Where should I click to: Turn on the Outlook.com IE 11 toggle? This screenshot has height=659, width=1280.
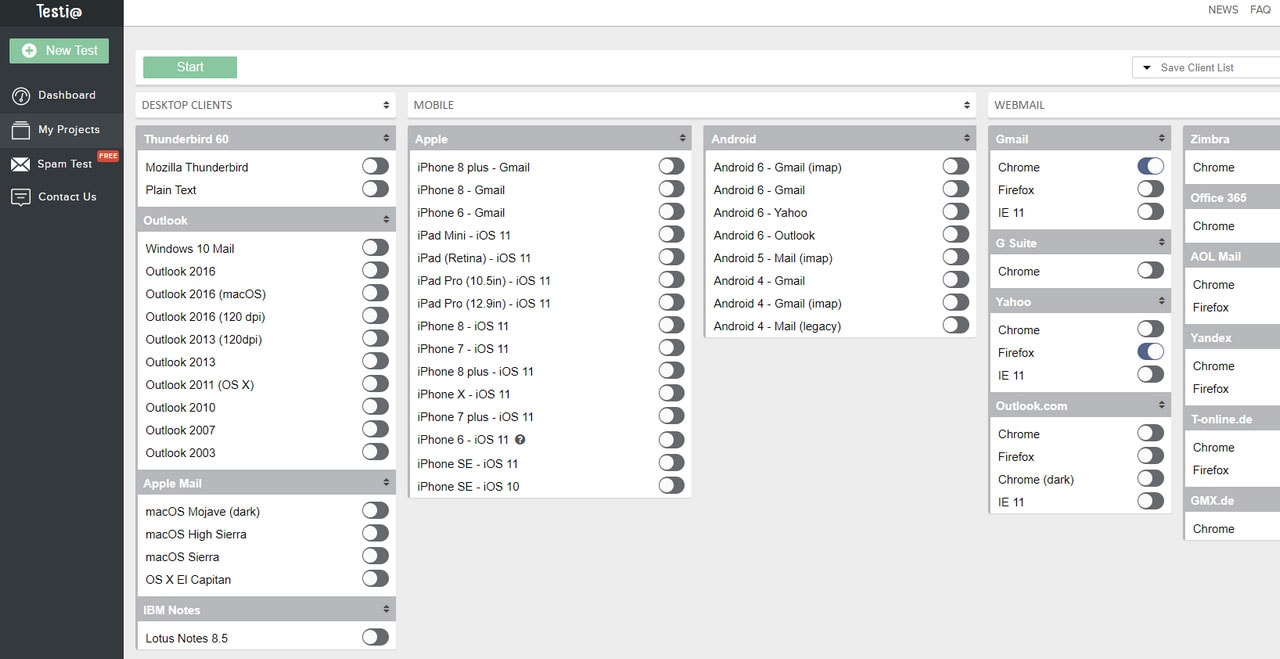pyautogui.click(x=1150, y=501)
